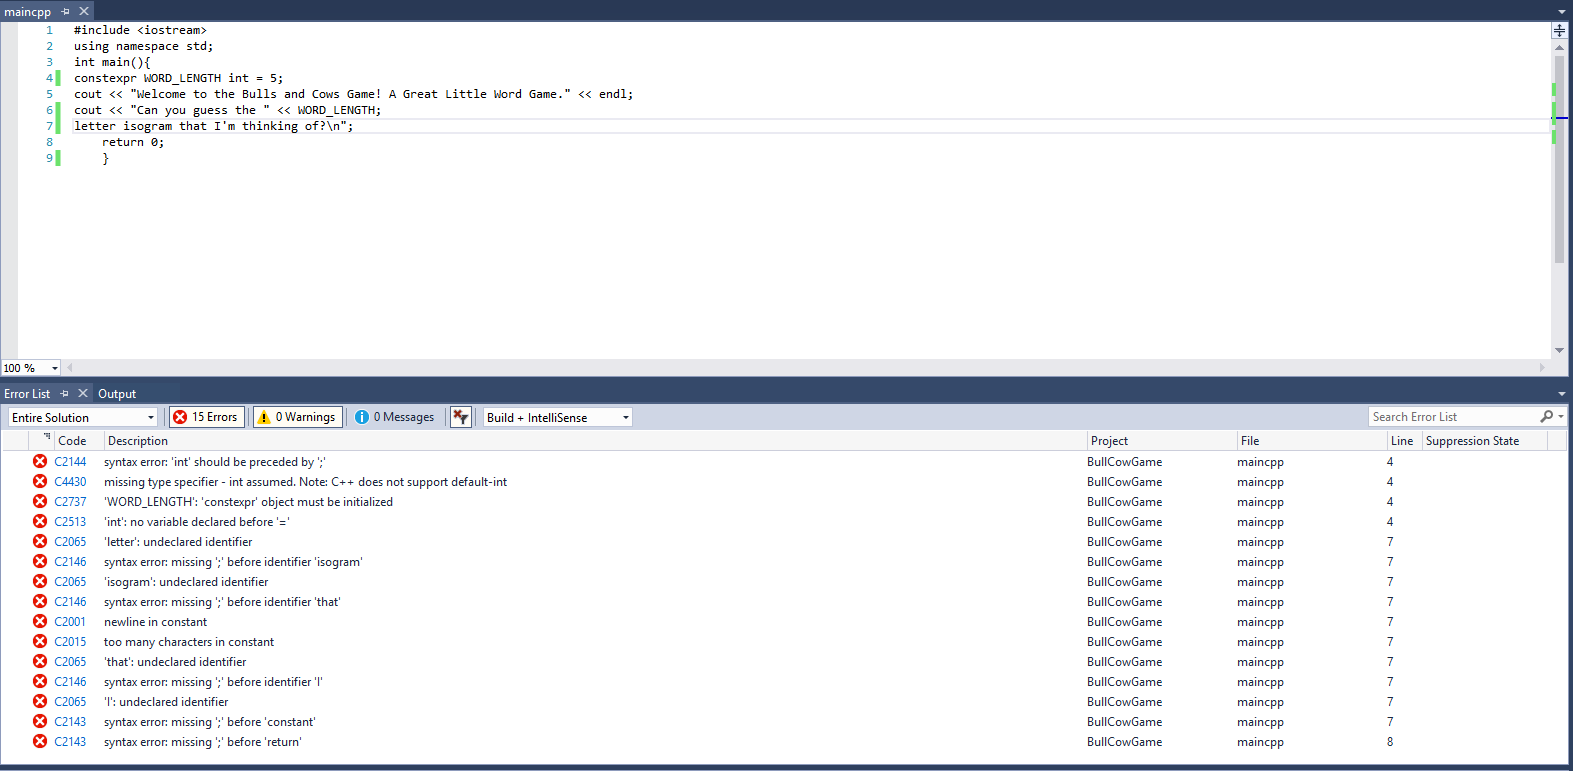Open the Build + IntelliSense dropdown

pyautogui.click(x=558, y=417)
